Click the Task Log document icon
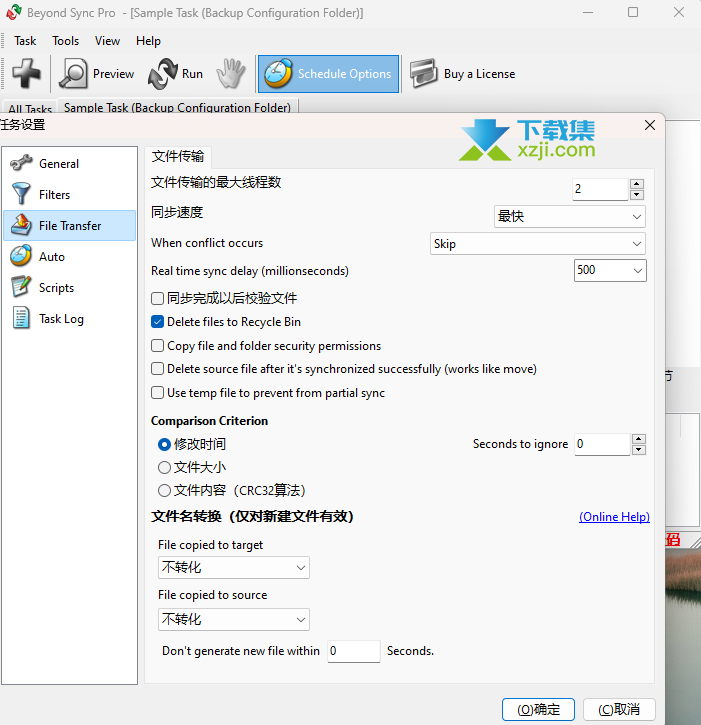Viewport: 701px width, 725px height. pyautogui.click(x=21, y=318)
